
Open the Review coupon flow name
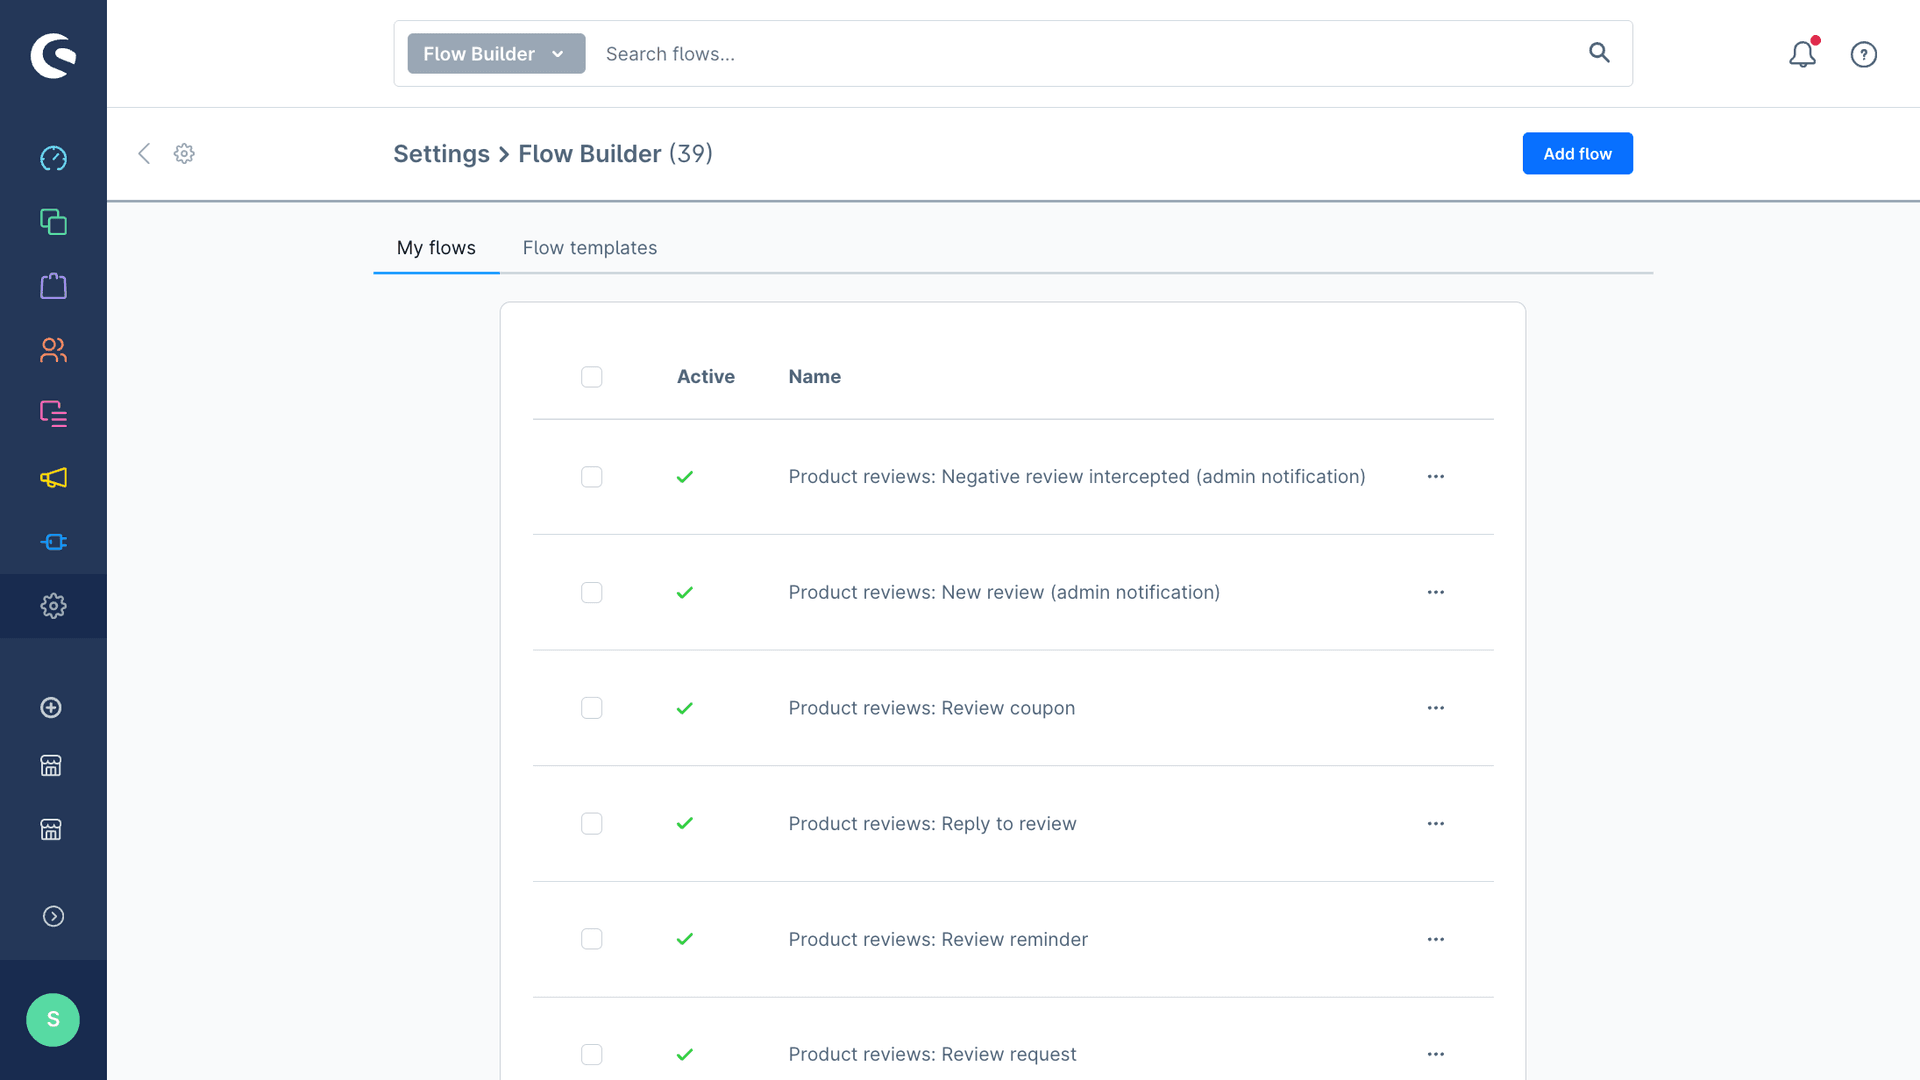(x=931, y=708)
